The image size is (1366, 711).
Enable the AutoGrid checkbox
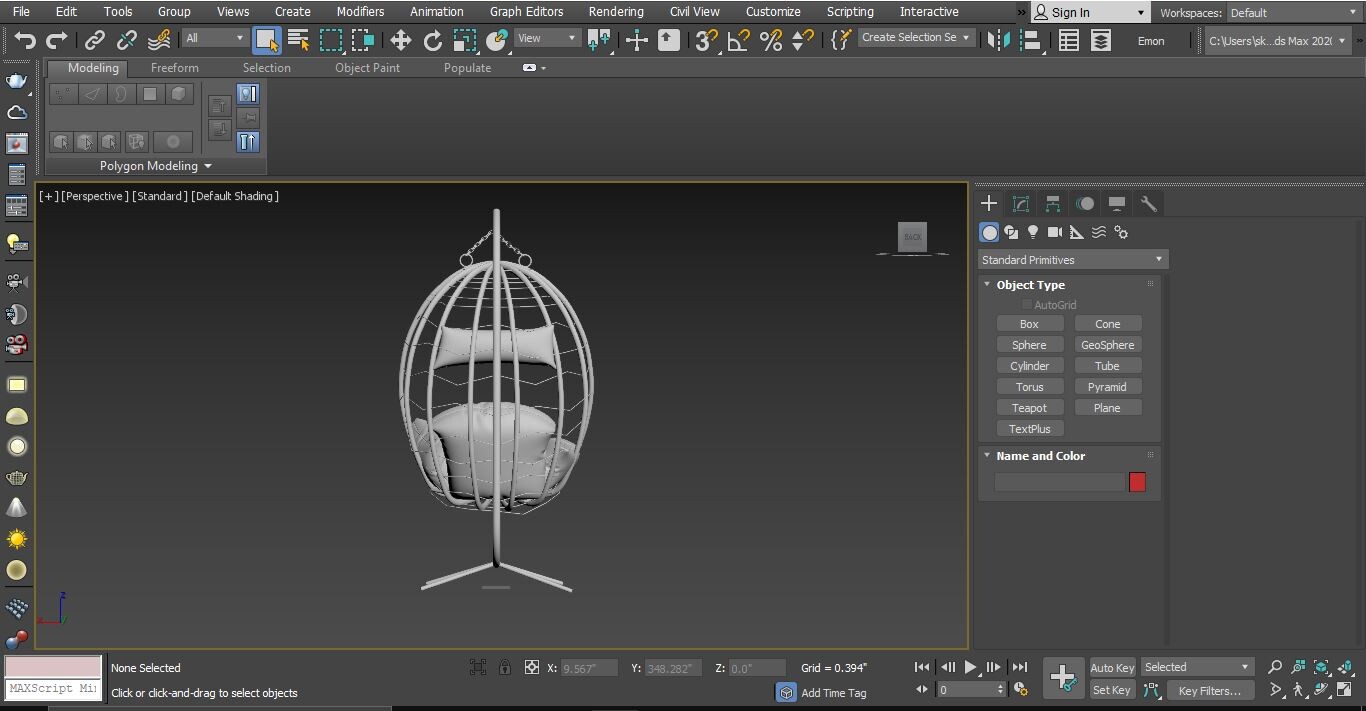point(1026,304)
